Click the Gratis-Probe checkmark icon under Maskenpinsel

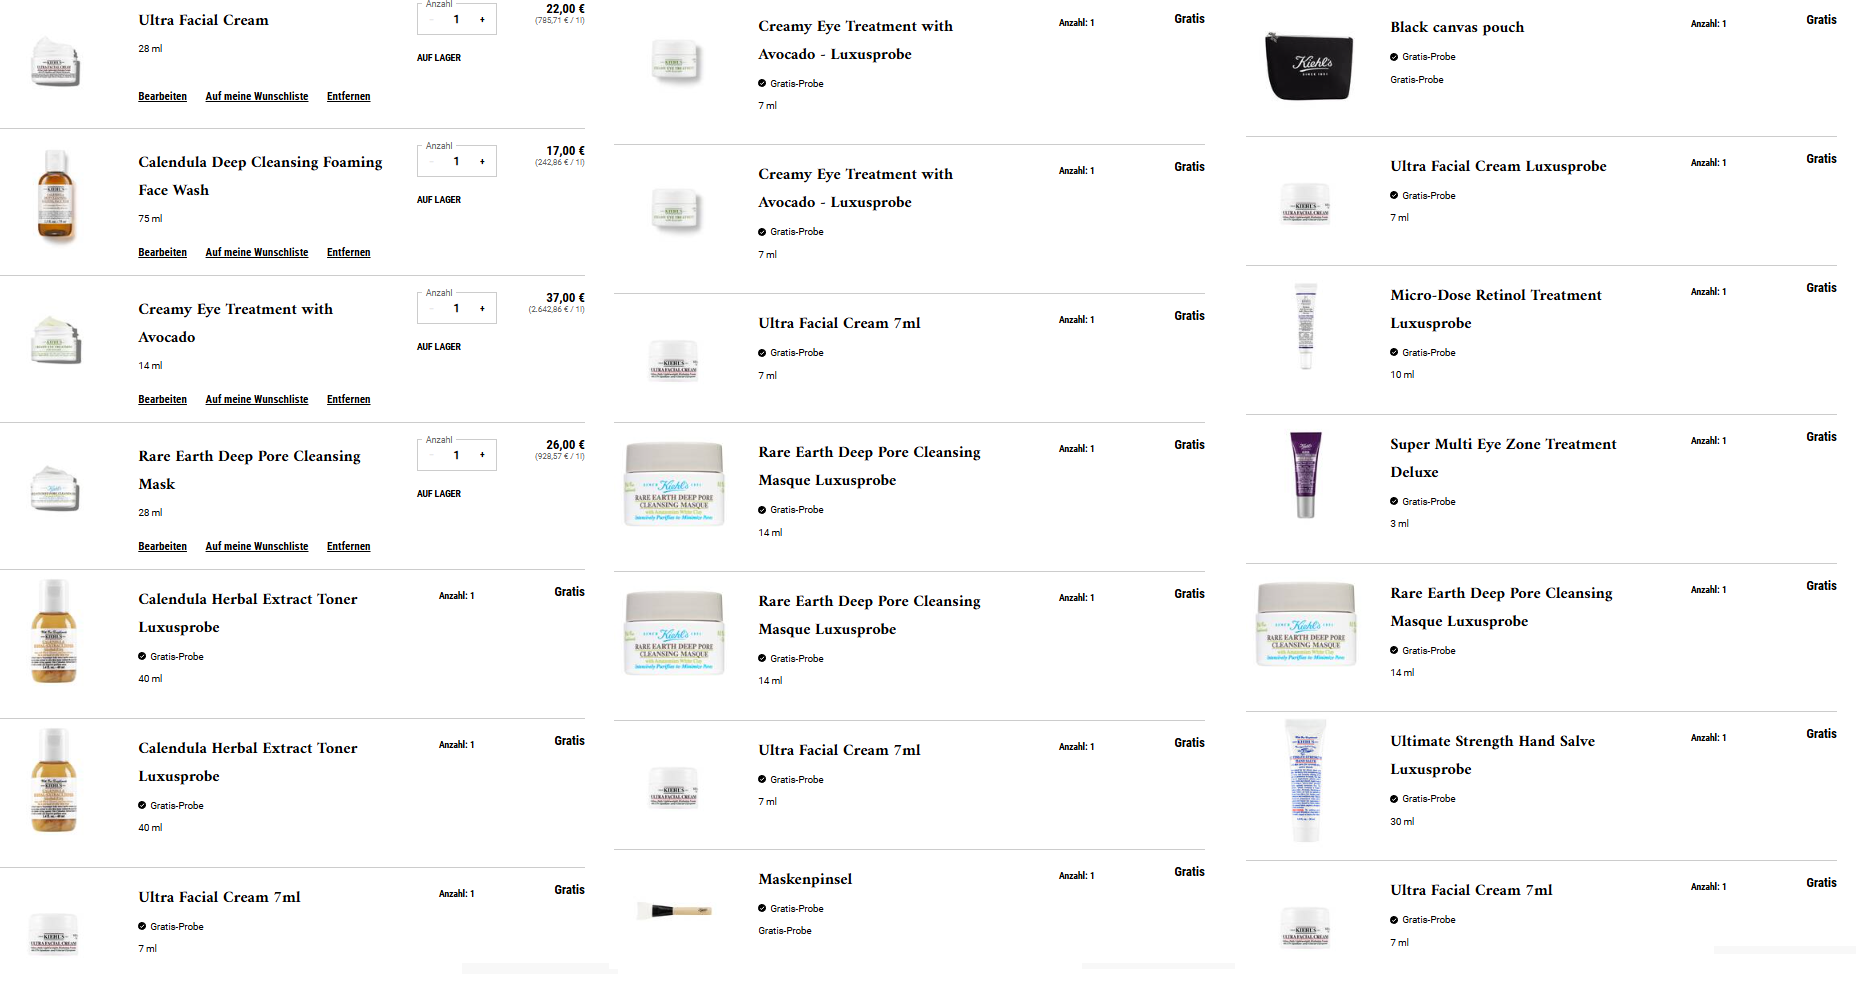click(x=762, y=908)
